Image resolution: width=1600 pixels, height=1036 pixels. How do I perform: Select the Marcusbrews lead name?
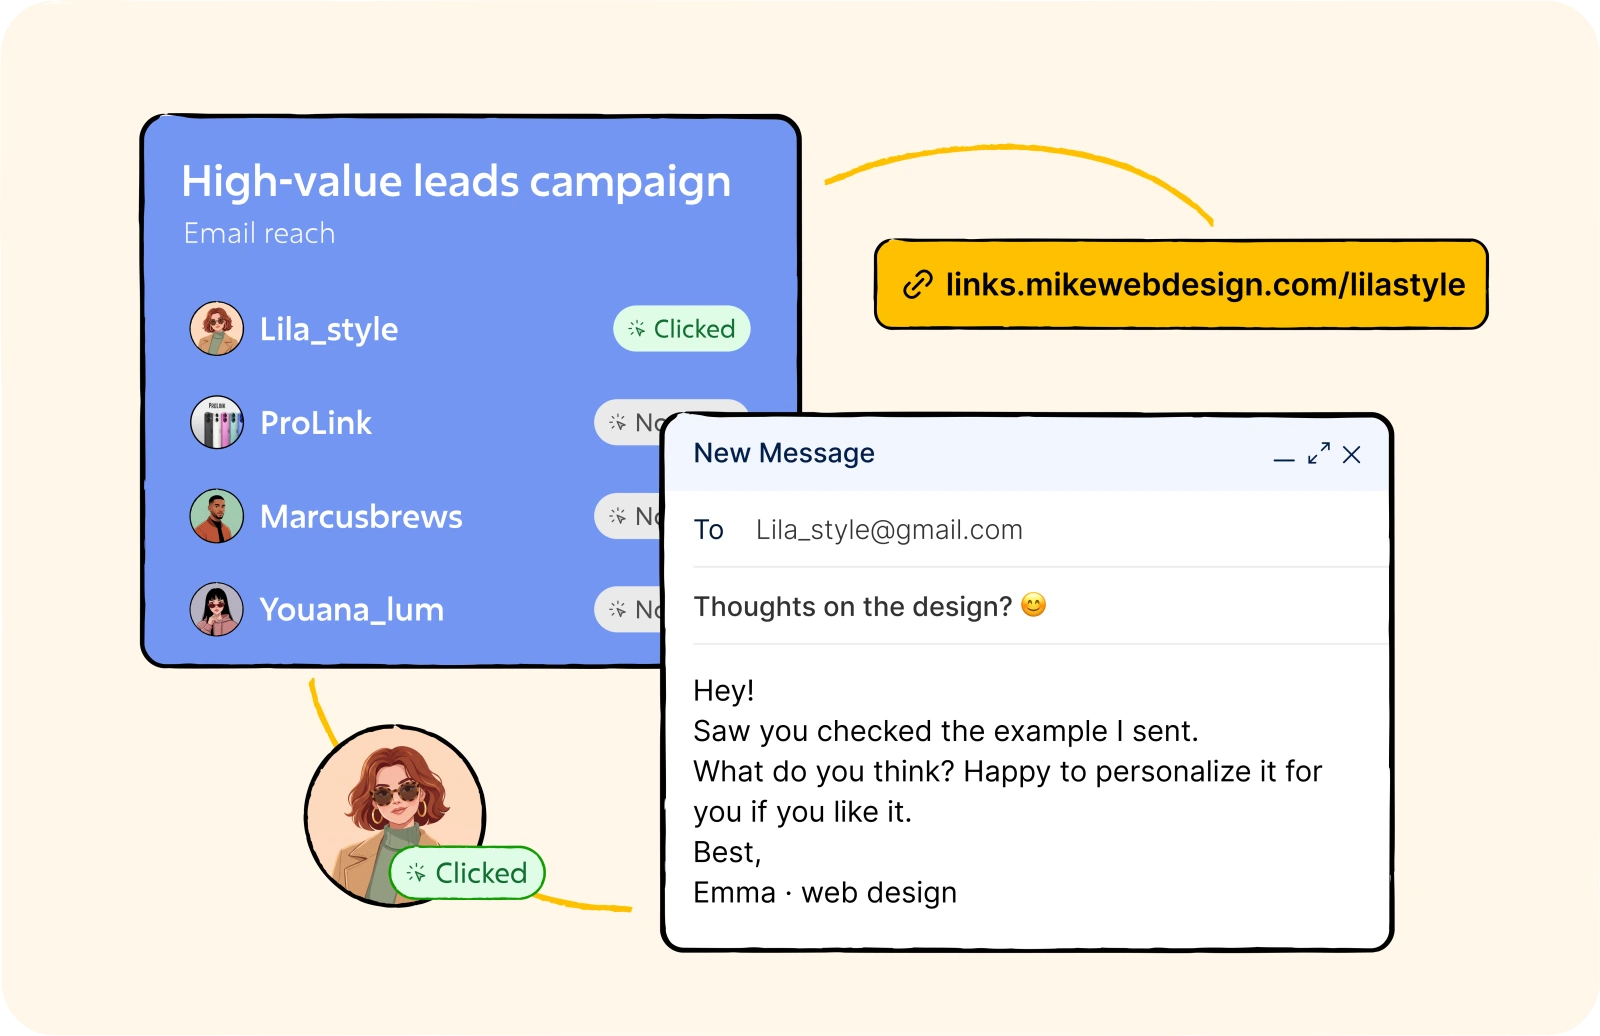pos(361,516)
